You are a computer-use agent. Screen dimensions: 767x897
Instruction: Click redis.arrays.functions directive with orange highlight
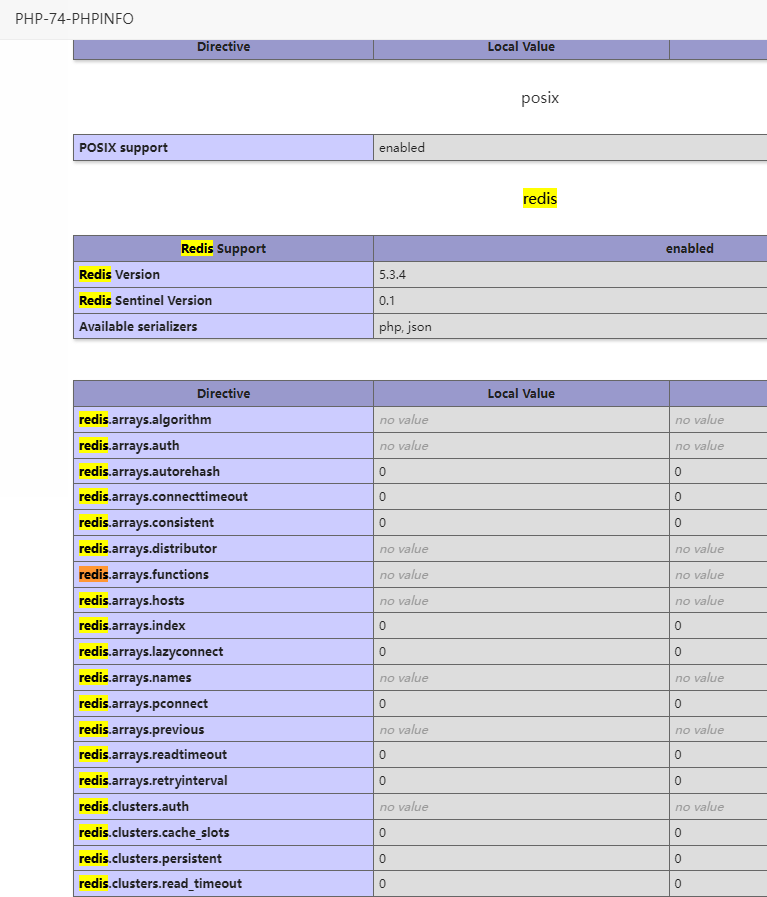[144, 574]
